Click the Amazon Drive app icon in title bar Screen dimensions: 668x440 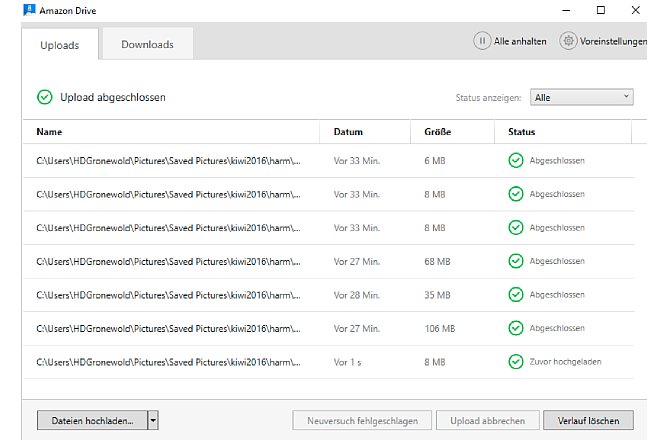pos(29,10)
